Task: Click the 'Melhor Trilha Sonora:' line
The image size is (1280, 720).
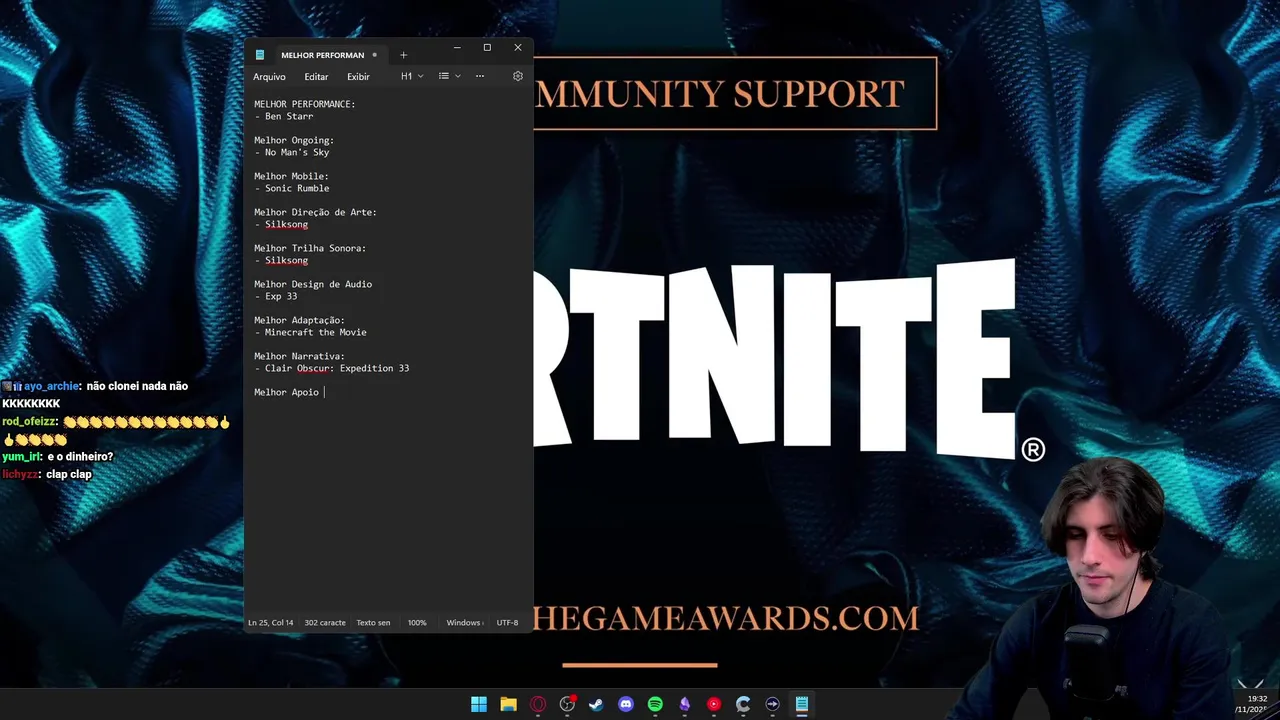Action: pyautogui.click(x=310, y=248)
